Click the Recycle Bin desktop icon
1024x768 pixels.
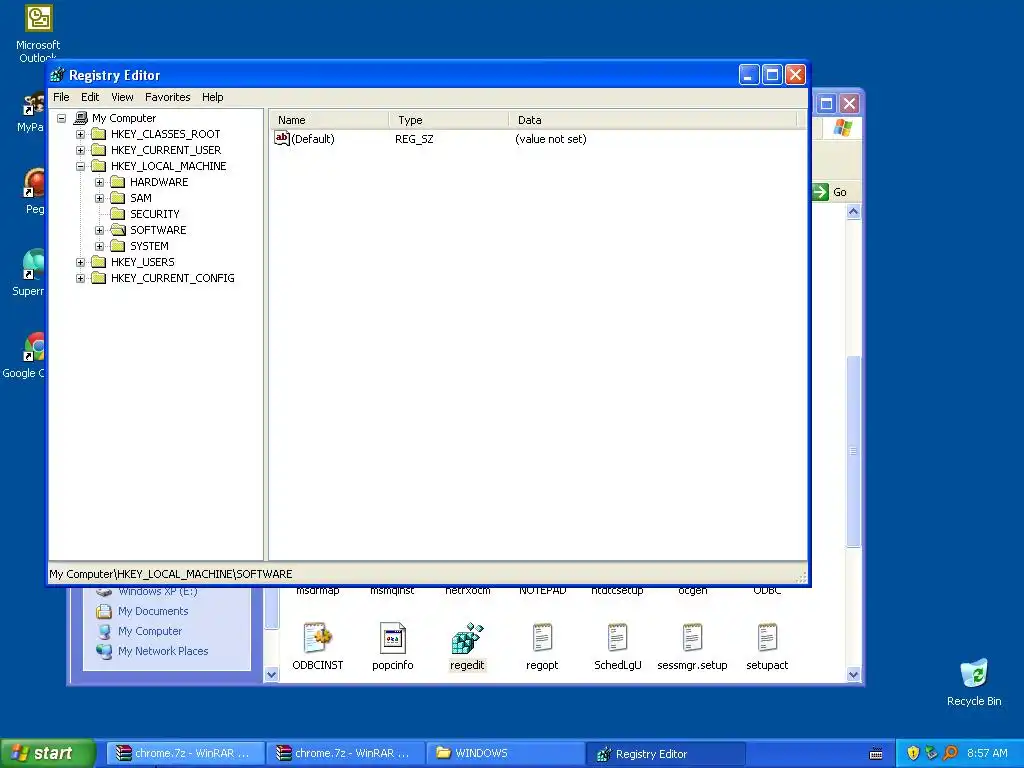[974, 673]
